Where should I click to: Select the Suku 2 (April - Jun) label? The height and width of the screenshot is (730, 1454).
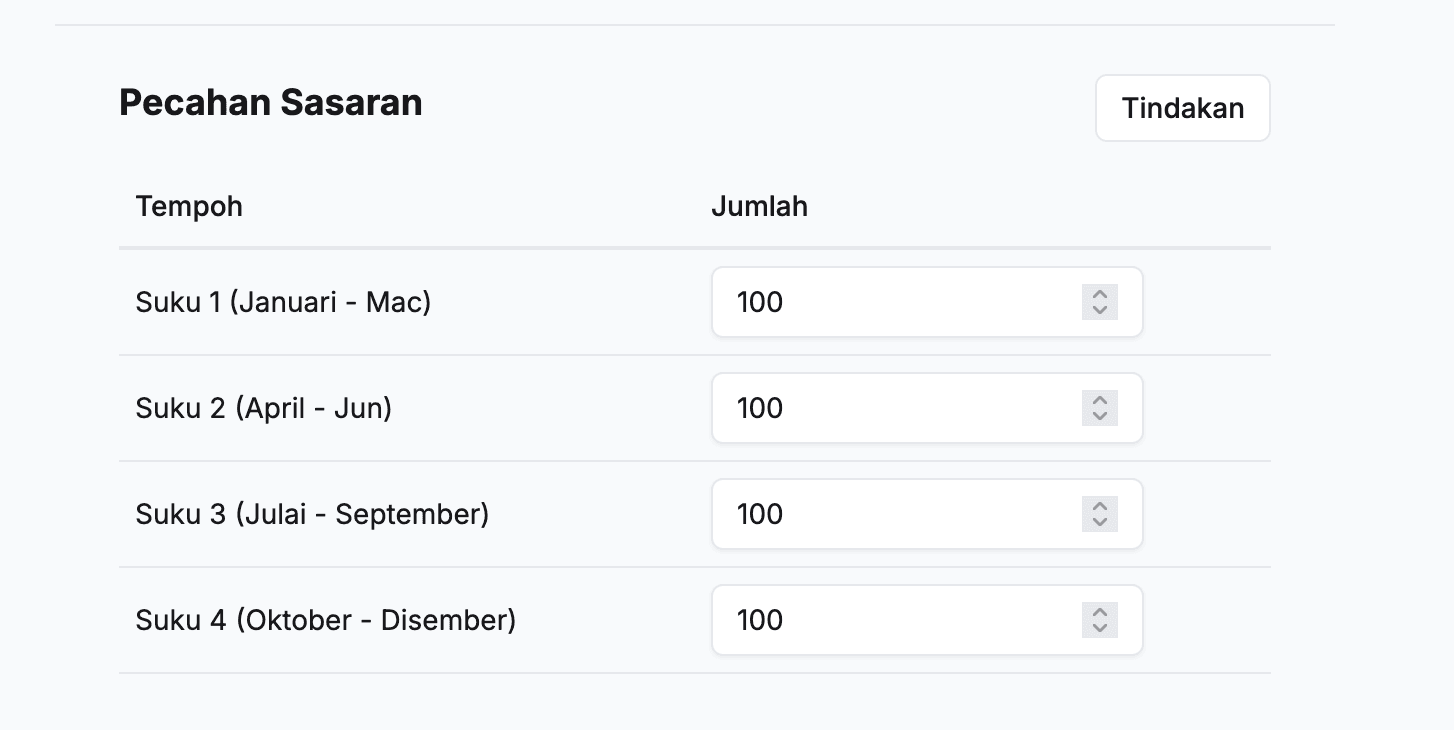[x=263, y=408]
